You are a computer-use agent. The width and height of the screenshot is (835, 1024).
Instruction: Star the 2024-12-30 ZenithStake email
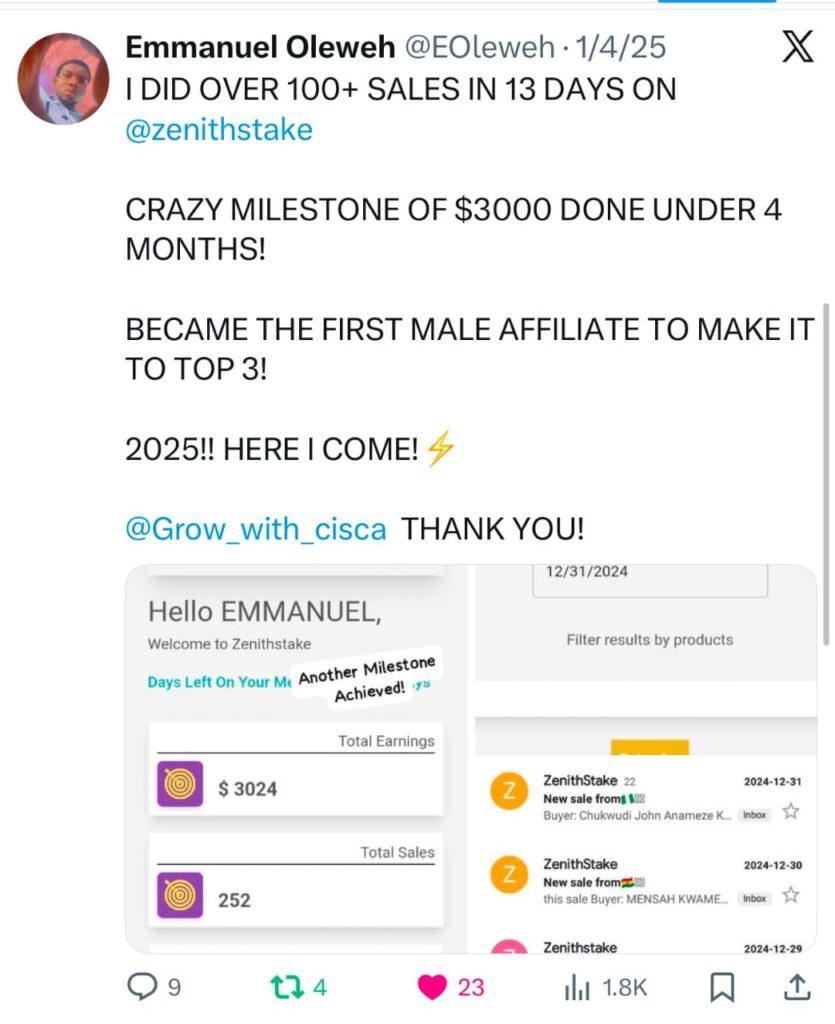pos(791,894)
